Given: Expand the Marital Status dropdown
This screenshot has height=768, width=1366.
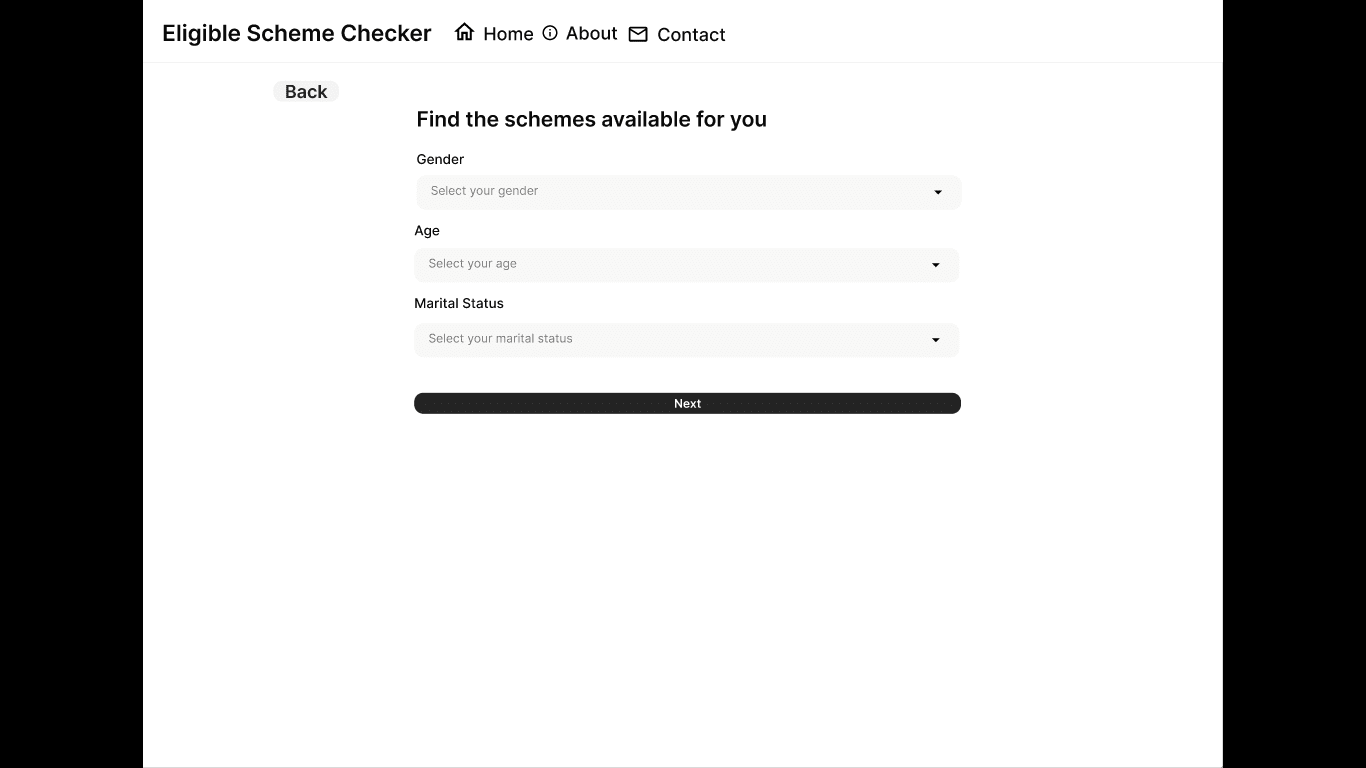Looking at the screenshot, I should click(686, 340).
